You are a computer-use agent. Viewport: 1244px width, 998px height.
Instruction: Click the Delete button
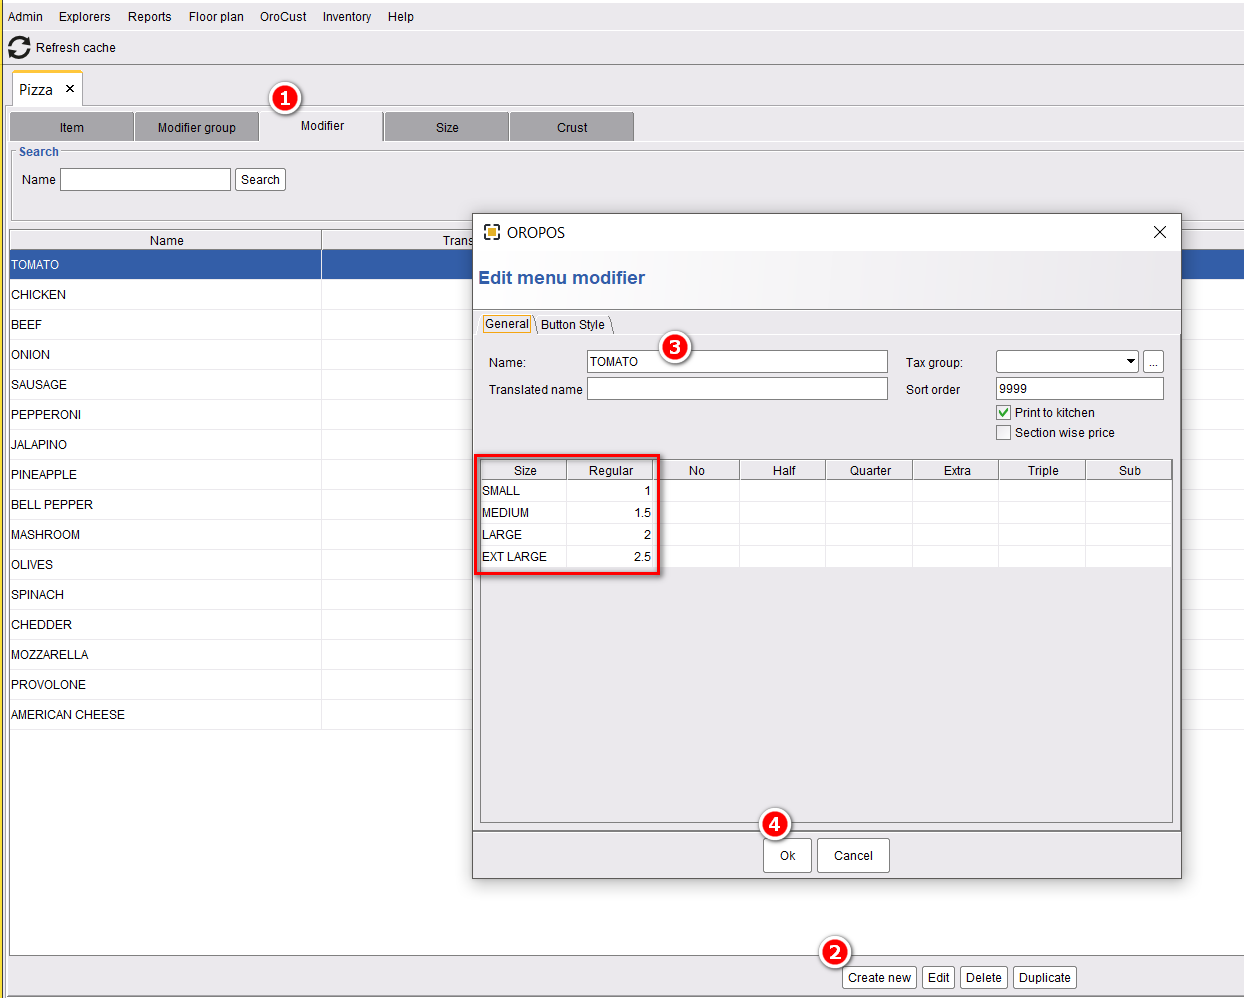tap(984, 978)
